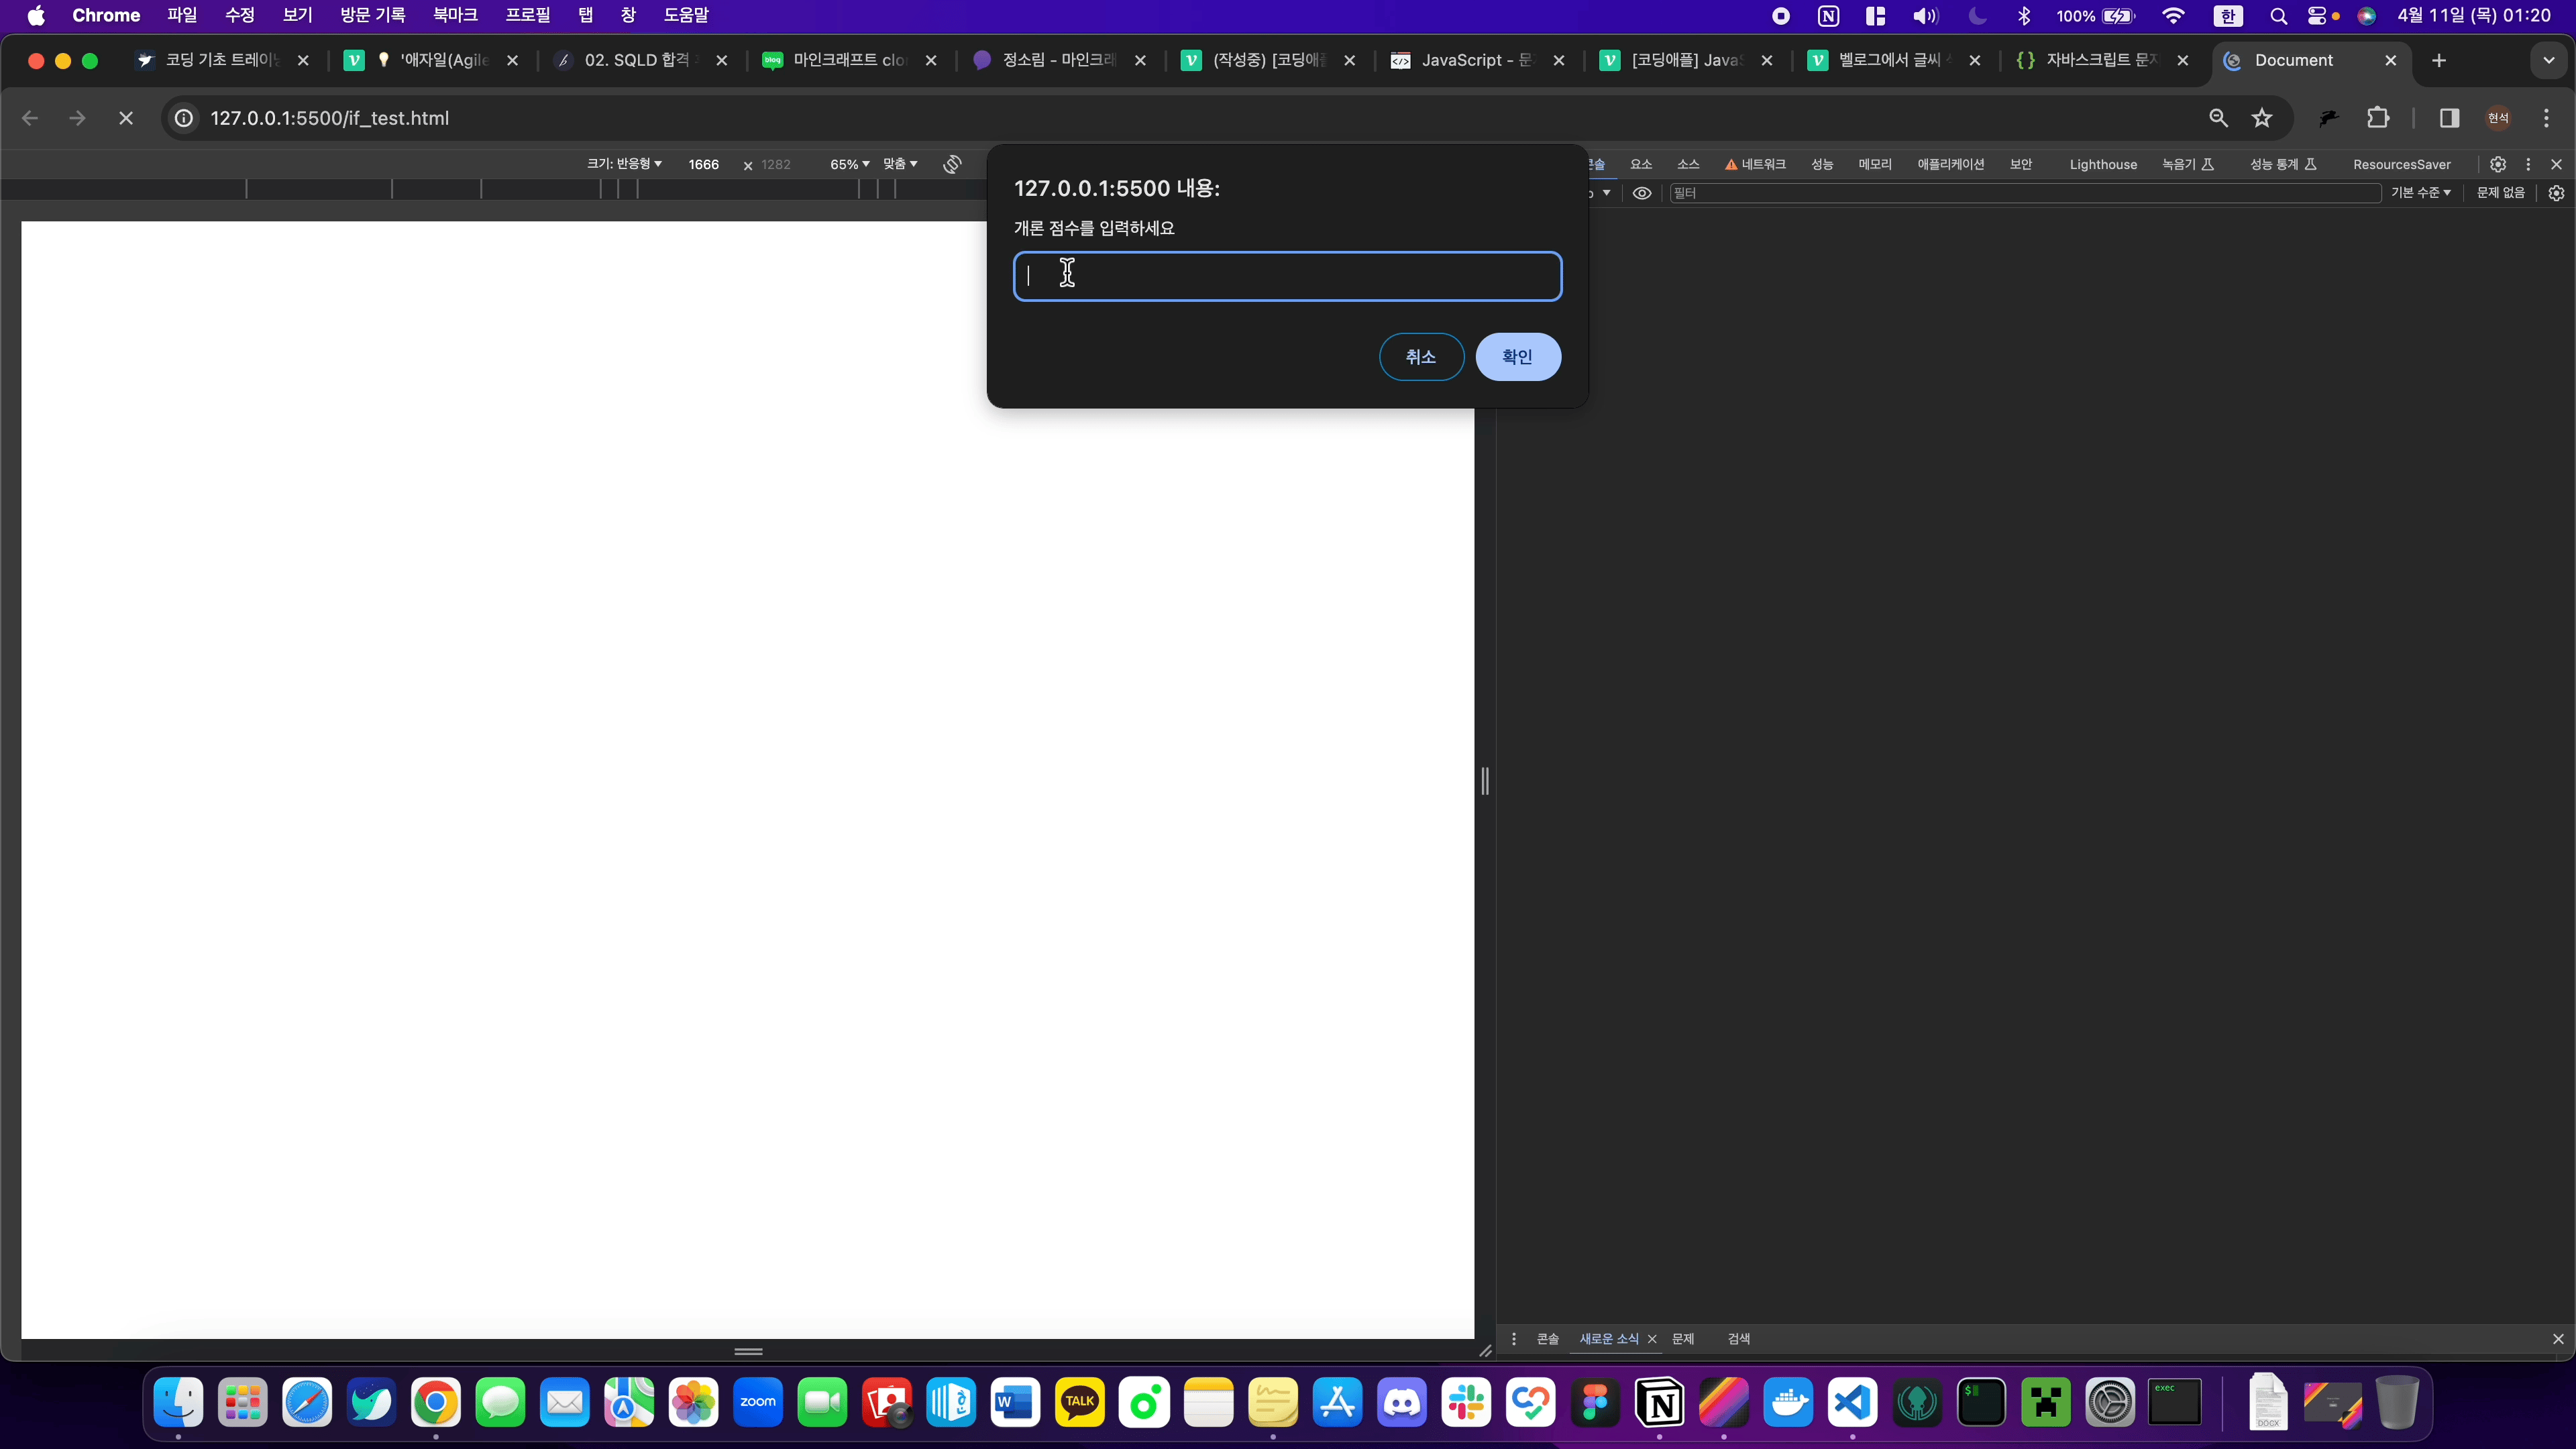
Task: Toggle the Chrome side panel icon
Action: coord(2449,118)
